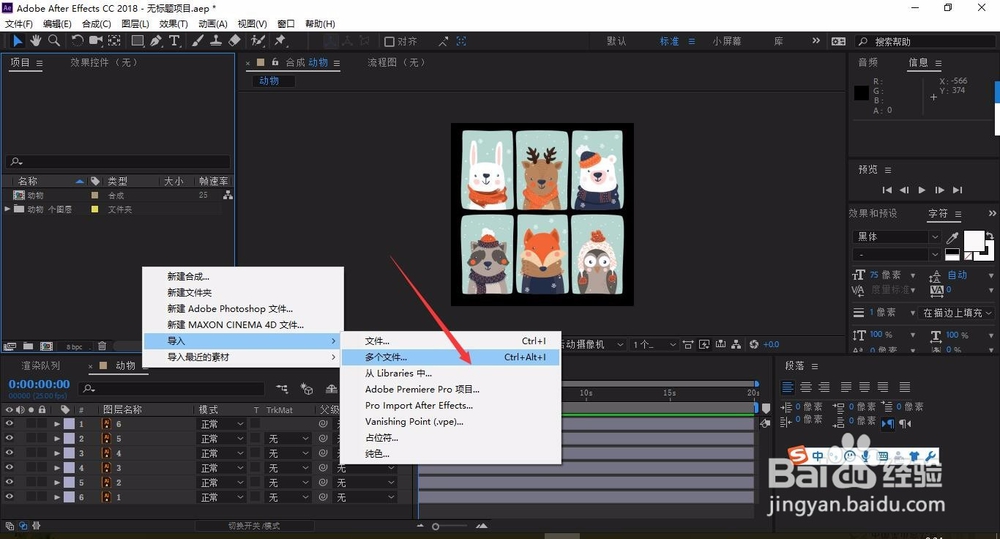Image resolution: width=1000 pixels, height=539 pixels.
Task: Click the eyedropper in Character panel
Action: [952, 238]
